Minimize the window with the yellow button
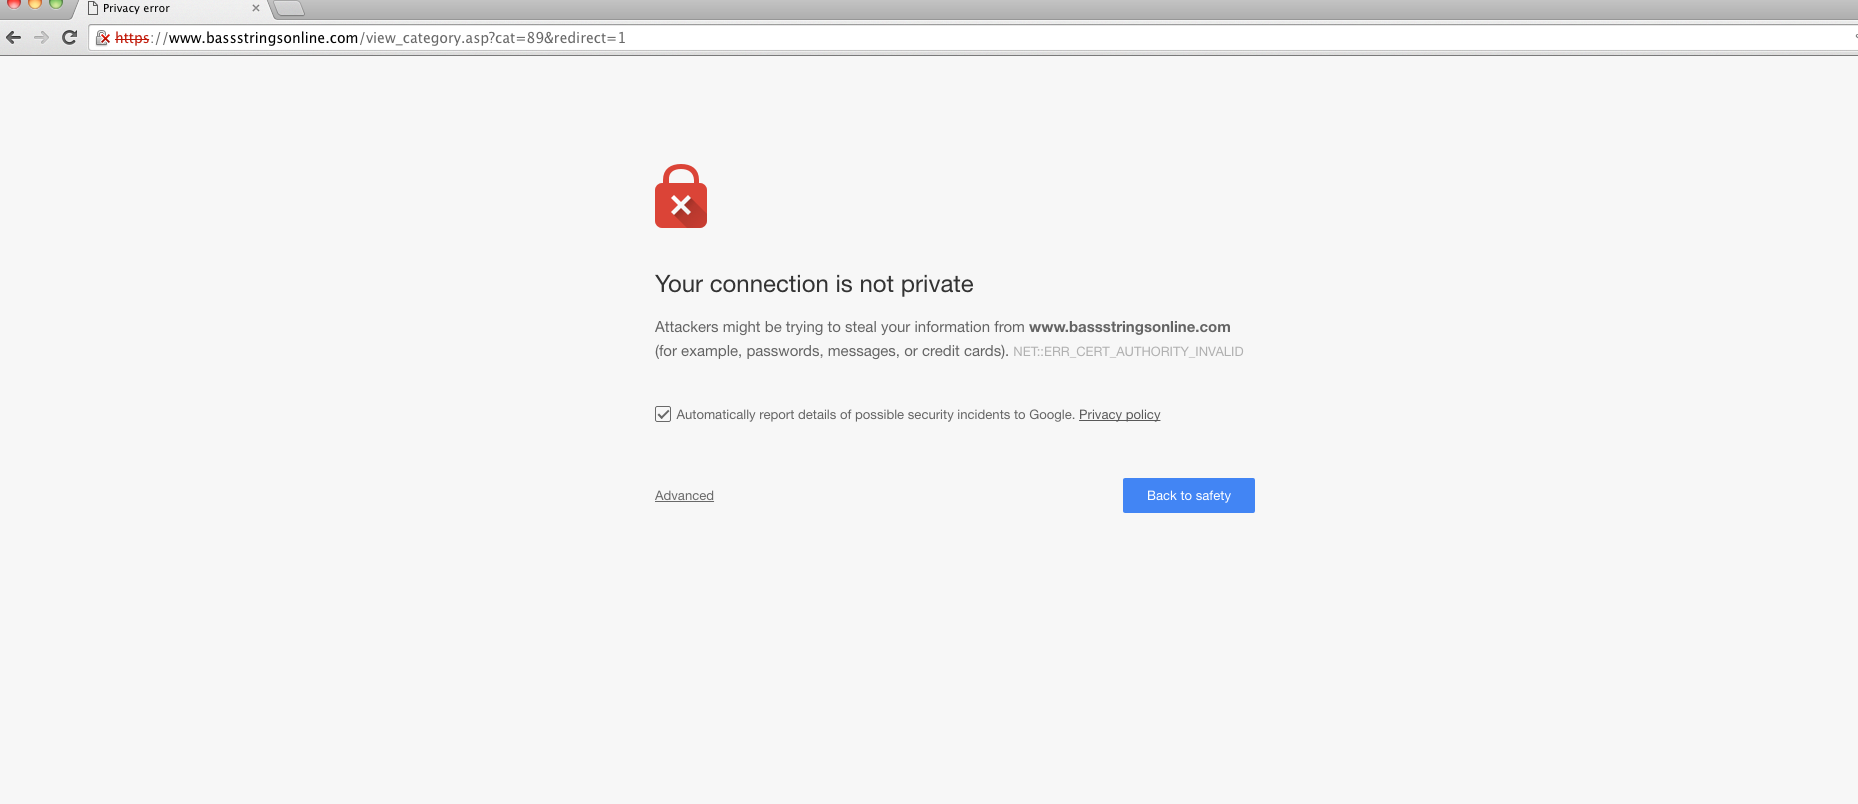1858x804 pixels. [x=35, y=3]
